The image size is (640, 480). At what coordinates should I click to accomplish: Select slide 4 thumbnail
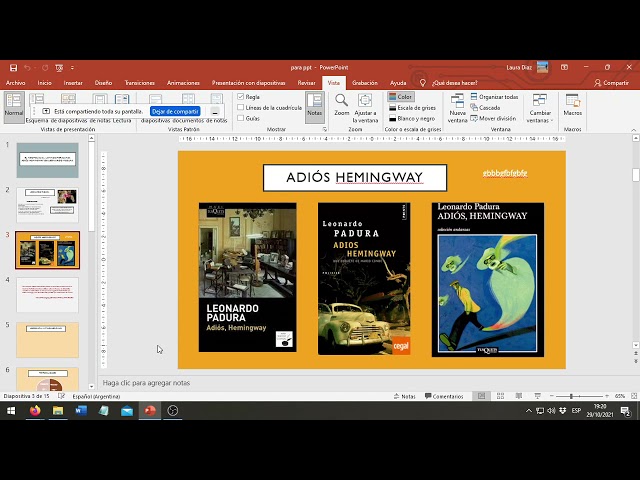[x=47, y=295]
